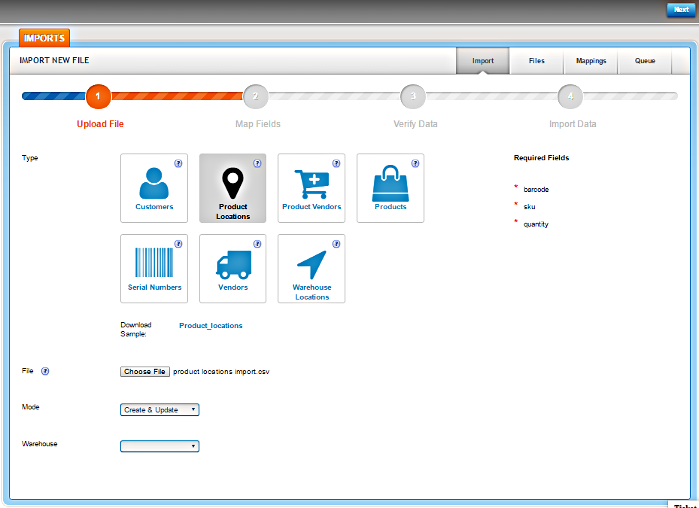Viewport: 699px width, 508px height.
Task: Switch to the Files tab
Action: [x=536, y=61]
